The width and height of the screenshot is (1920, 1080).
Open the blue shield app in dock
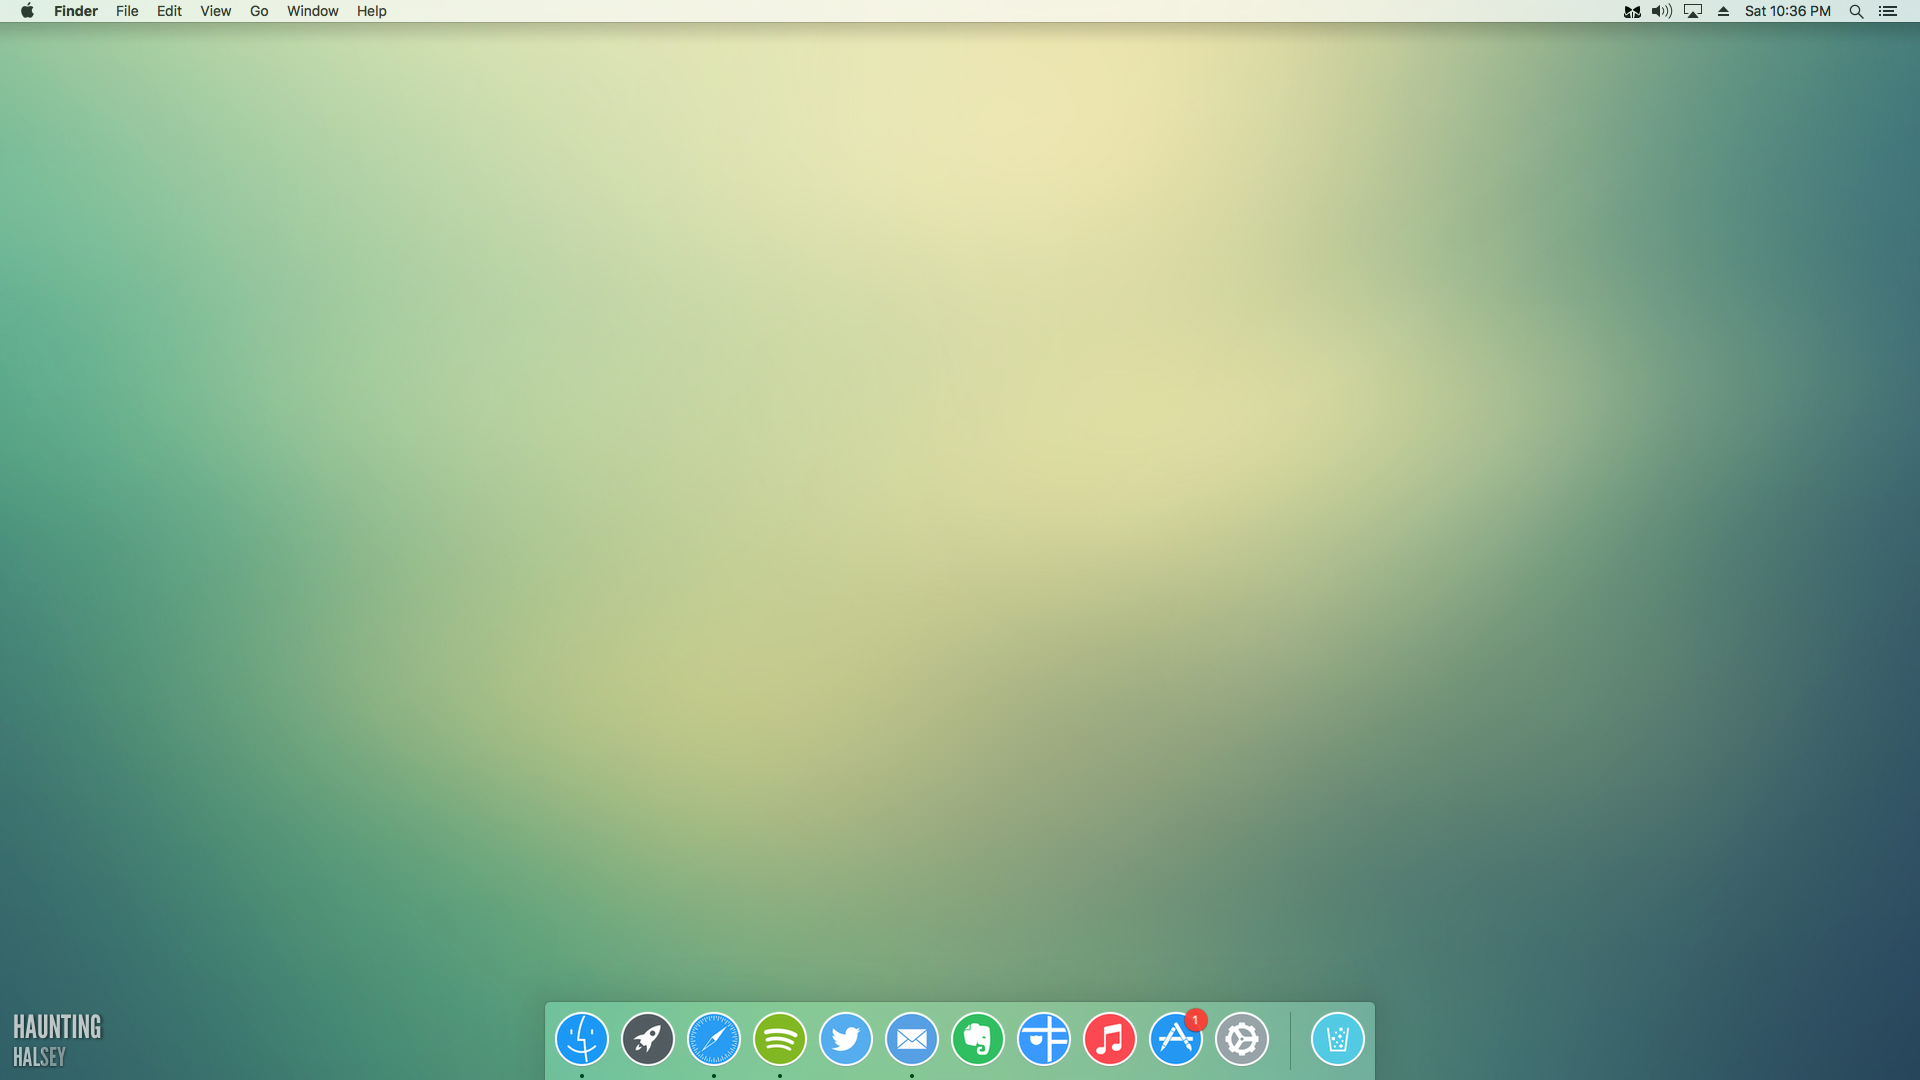click(1044, 1039)
